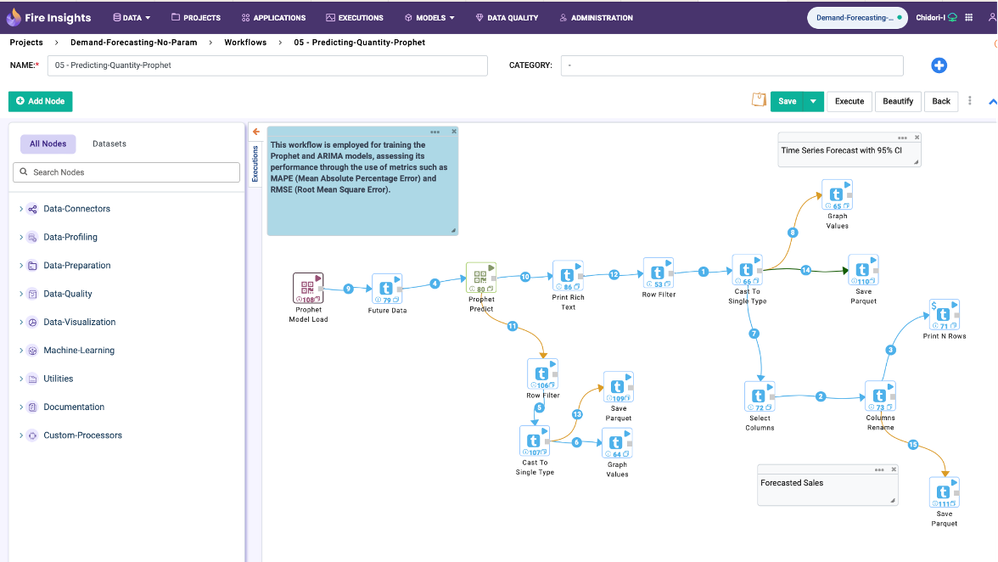
Task: Click the Add Node button
Action: [40, 101]
